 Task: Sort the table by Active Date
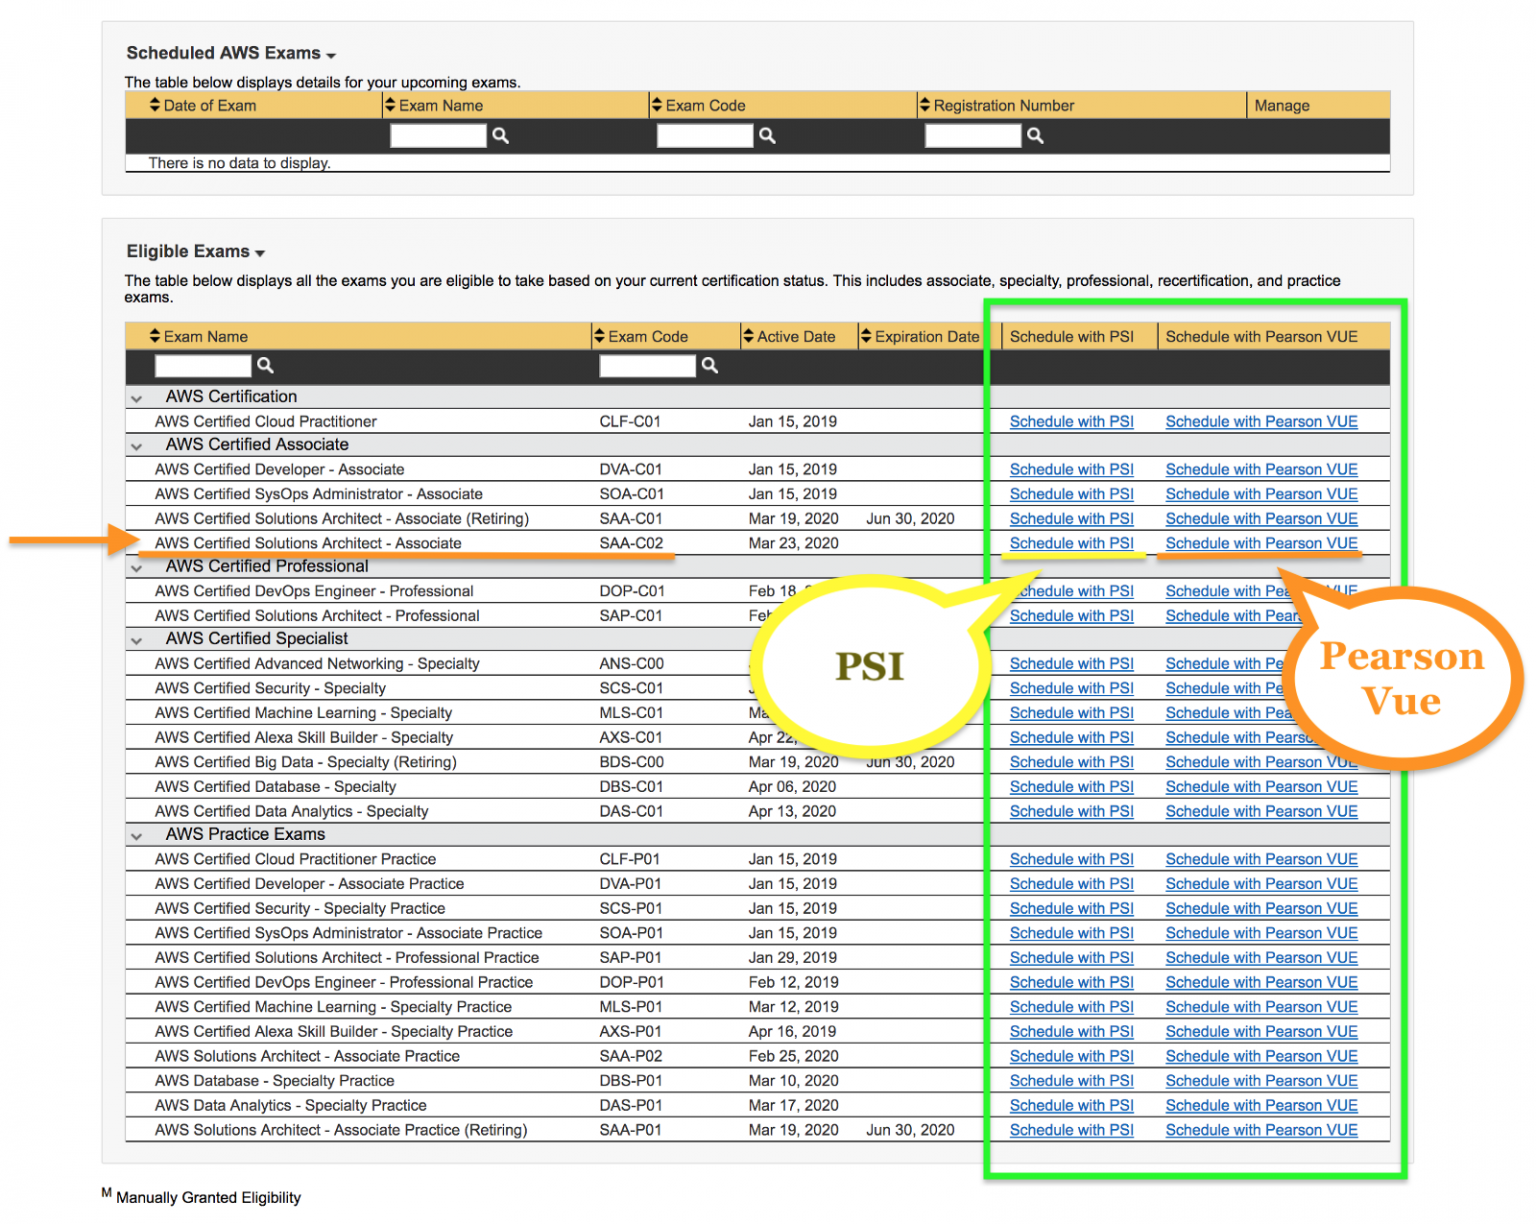(x=748, y=336)
